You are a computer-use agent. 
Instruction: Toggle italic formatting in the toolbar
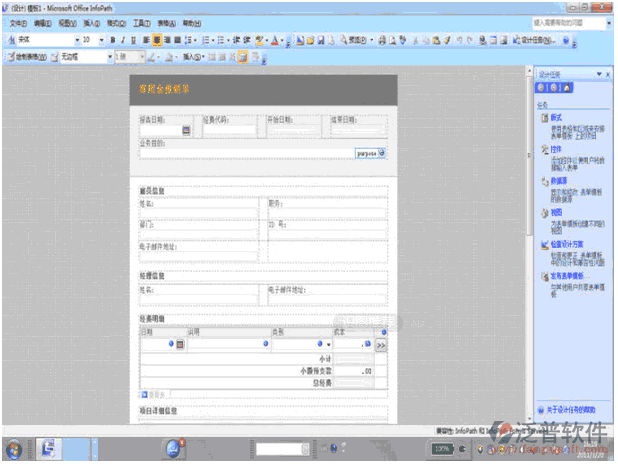coord(123,40)
